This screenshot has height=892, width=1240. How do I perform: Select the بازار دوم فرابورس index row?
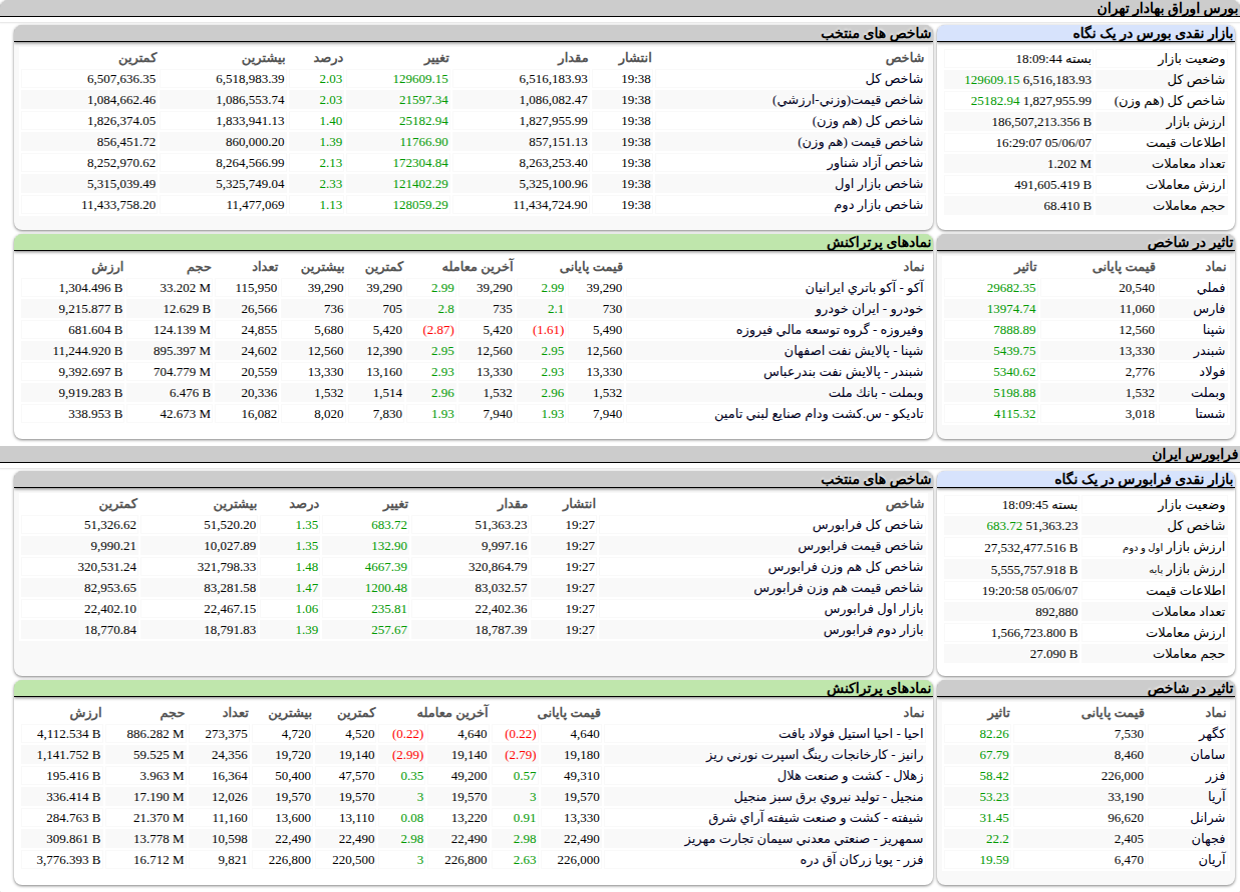click(x=474, y=630)
